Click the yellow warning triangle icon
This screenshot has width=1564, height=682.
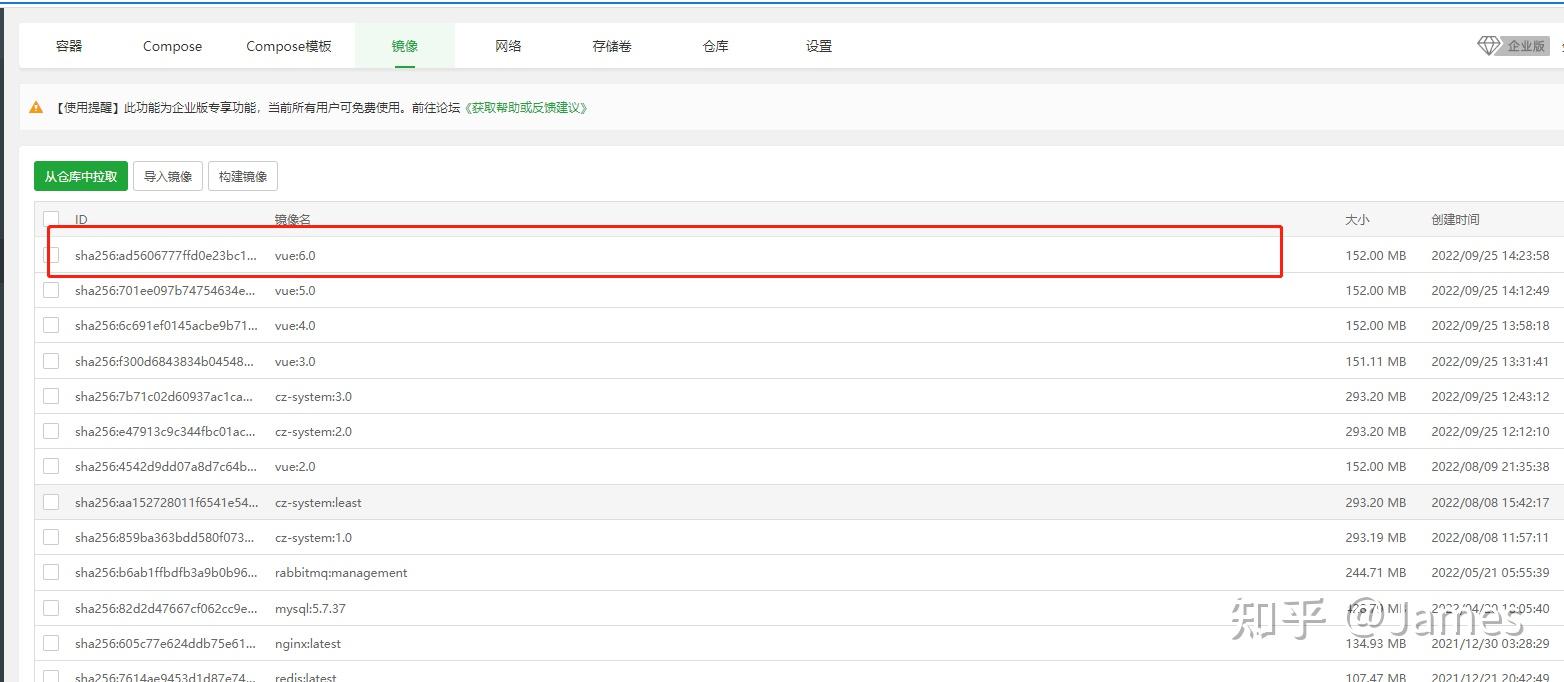tap(35, 107)
